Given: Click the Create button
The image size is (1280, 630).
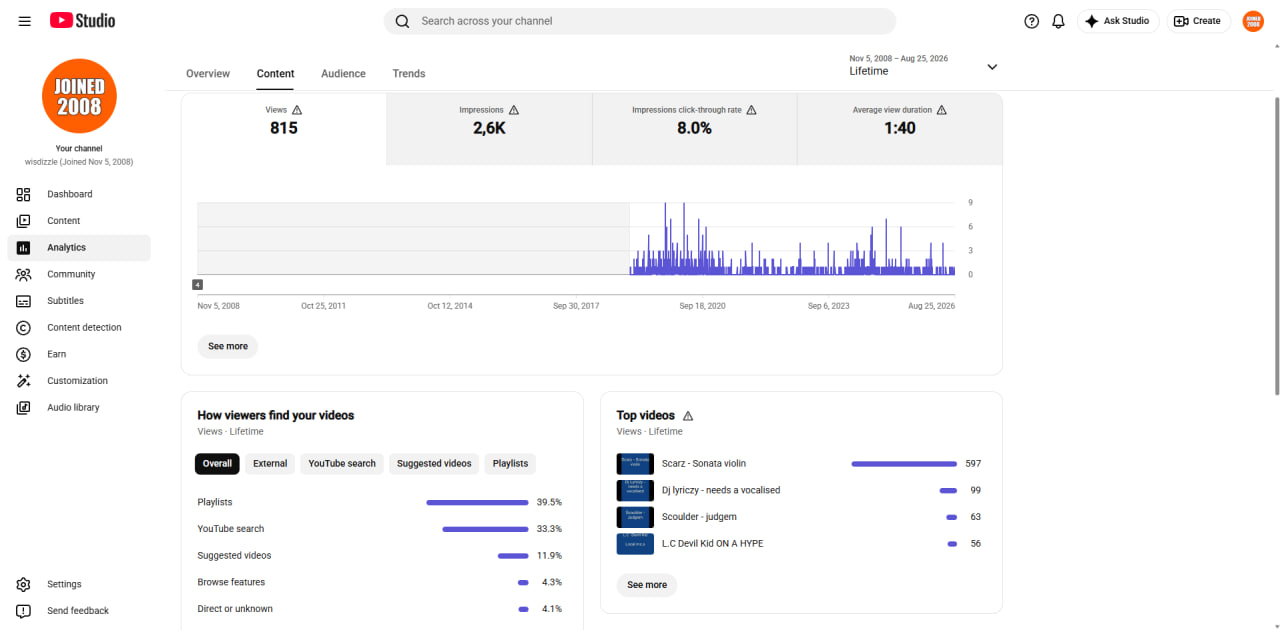Looking at the screenshot, I should tap(1198, 21).
